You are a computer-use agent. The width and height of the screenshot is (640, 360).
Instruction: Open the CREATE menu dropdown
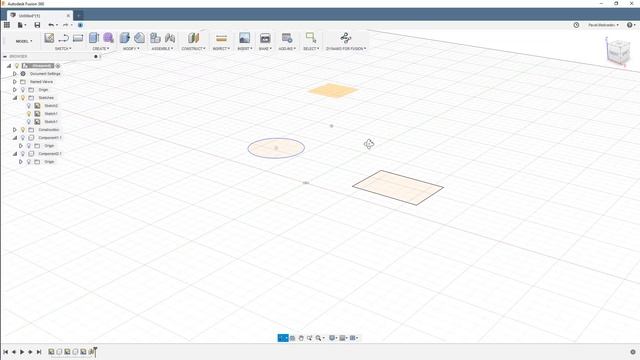[100, 49]
